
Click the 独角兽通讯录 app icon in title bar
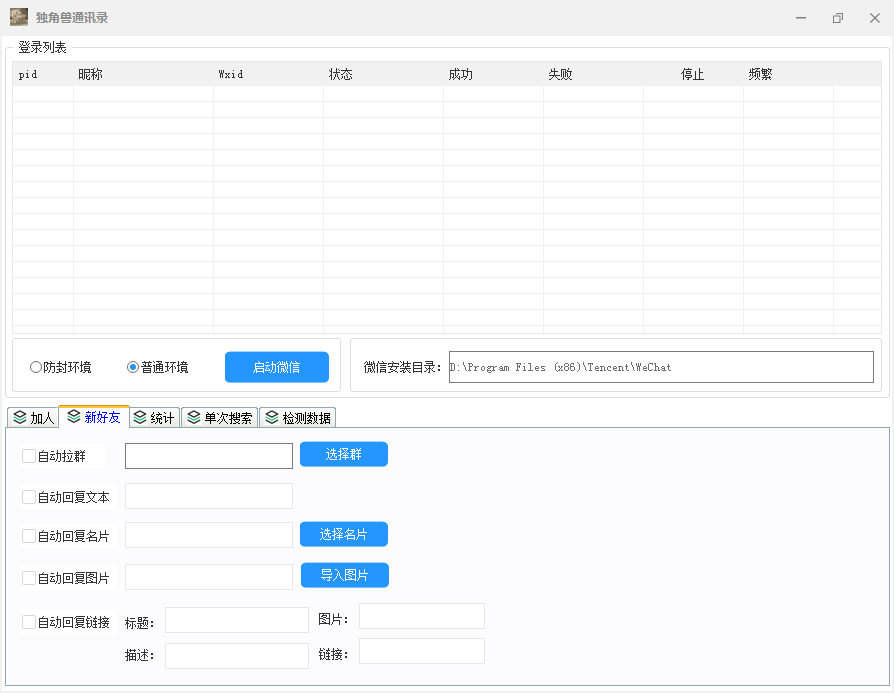coord(19,17)
